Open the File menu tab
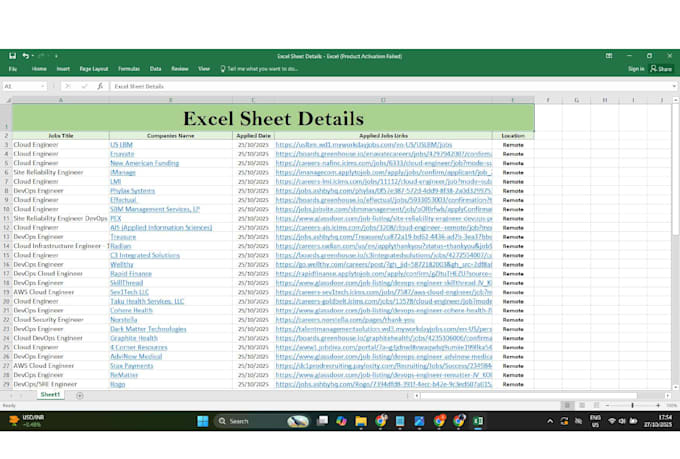Screen dimensions: 680x459 (13, 69)
